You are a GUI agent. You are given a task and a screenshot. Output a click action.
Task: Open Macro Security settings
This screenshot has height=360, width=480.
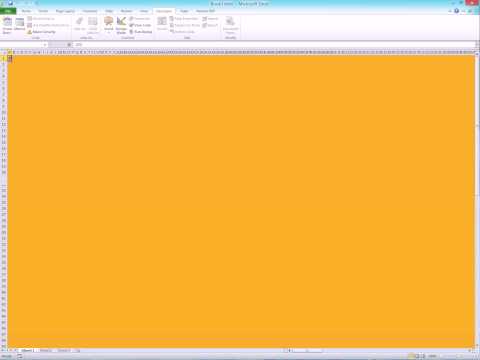pos(41,32)
